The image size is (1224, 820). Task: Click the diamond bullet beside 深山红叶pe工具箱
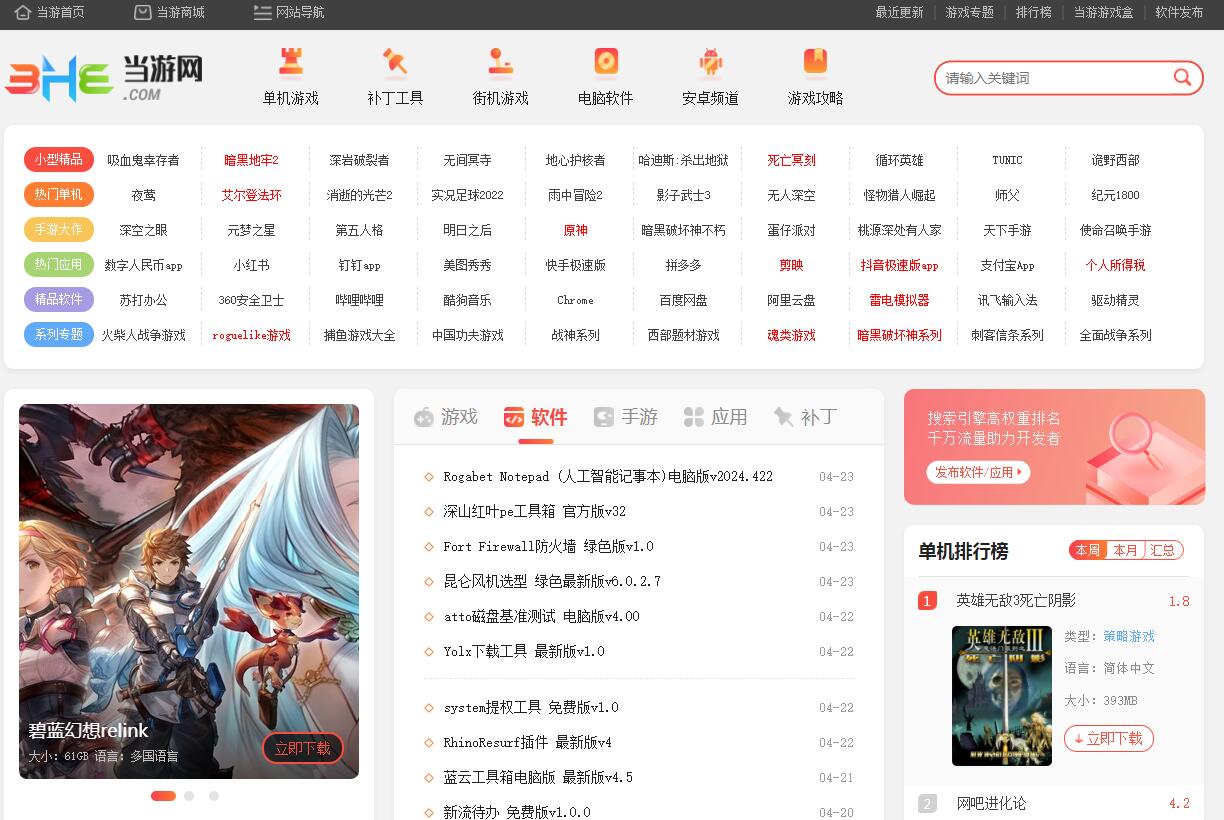point(429,512)
